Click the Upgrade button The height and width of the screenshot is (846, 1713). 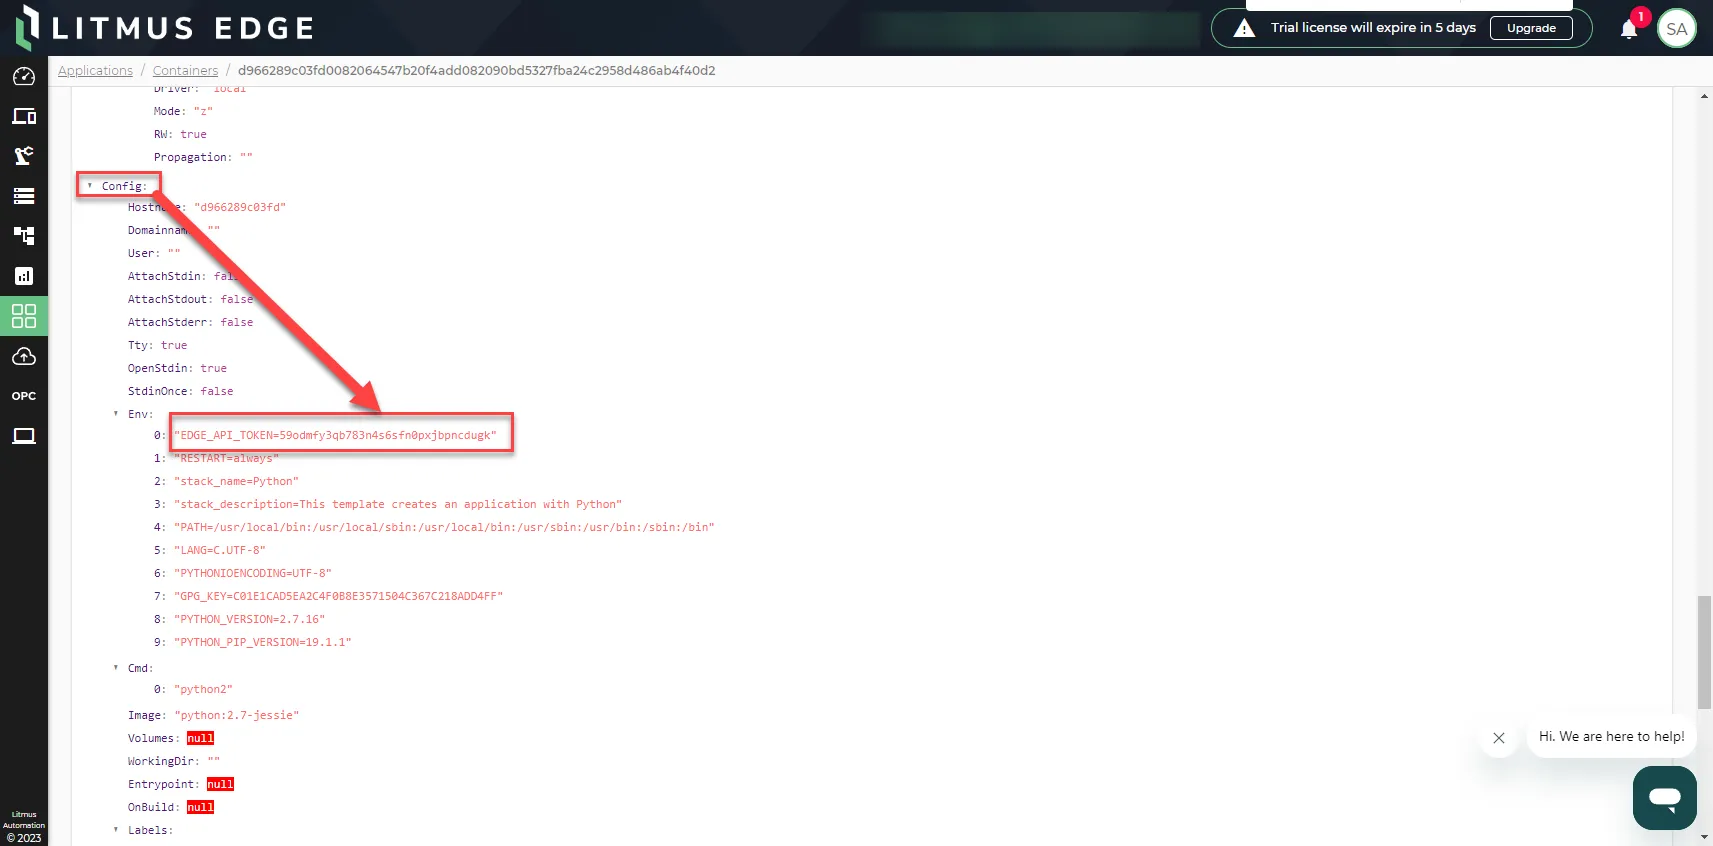(1531, 28)
